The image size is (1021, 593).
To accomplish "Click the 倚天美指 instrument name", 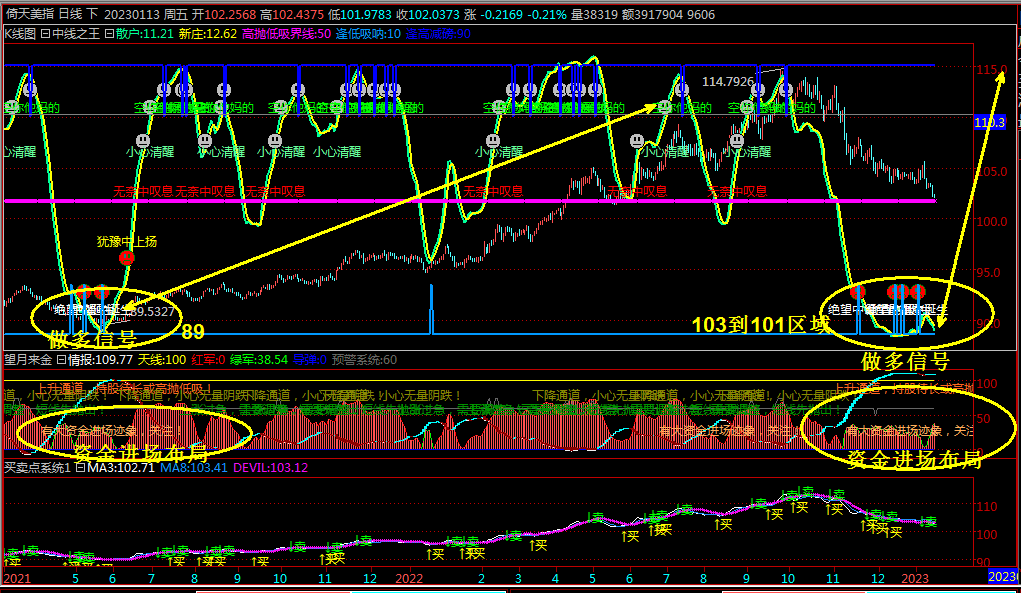I will click(x=28, y=14).
